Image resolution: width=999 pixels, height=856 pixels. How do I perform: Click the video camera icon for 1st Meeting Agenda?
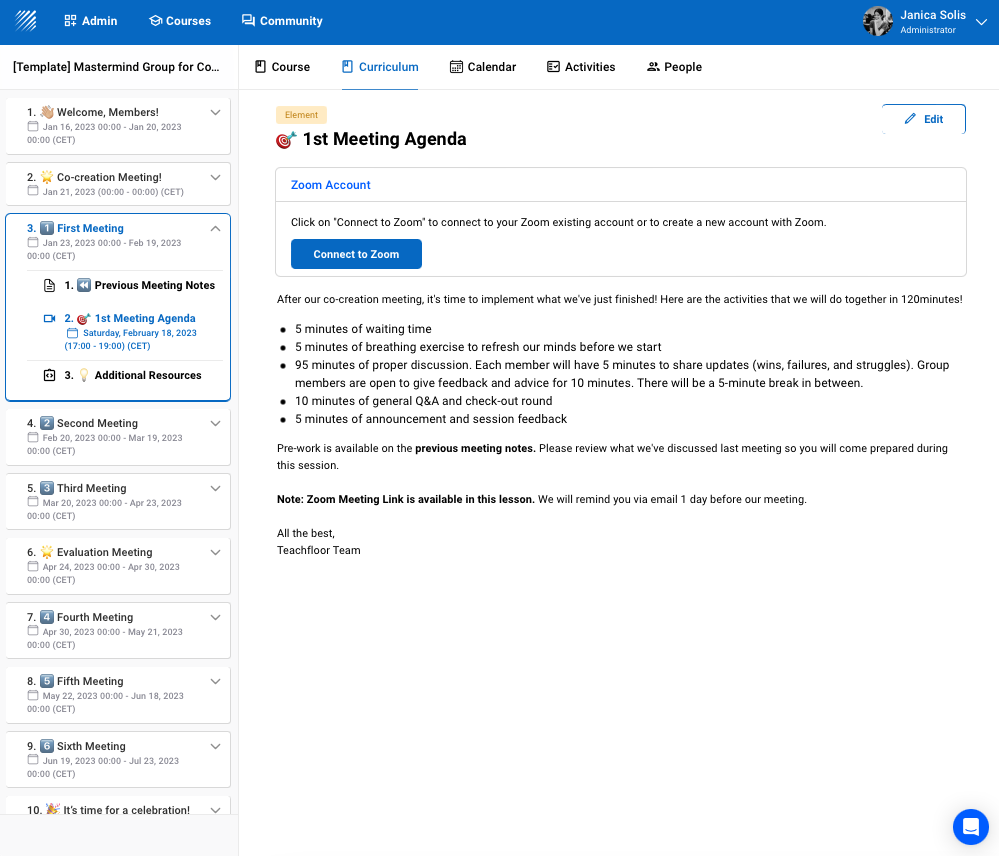[x=49, y=319]
